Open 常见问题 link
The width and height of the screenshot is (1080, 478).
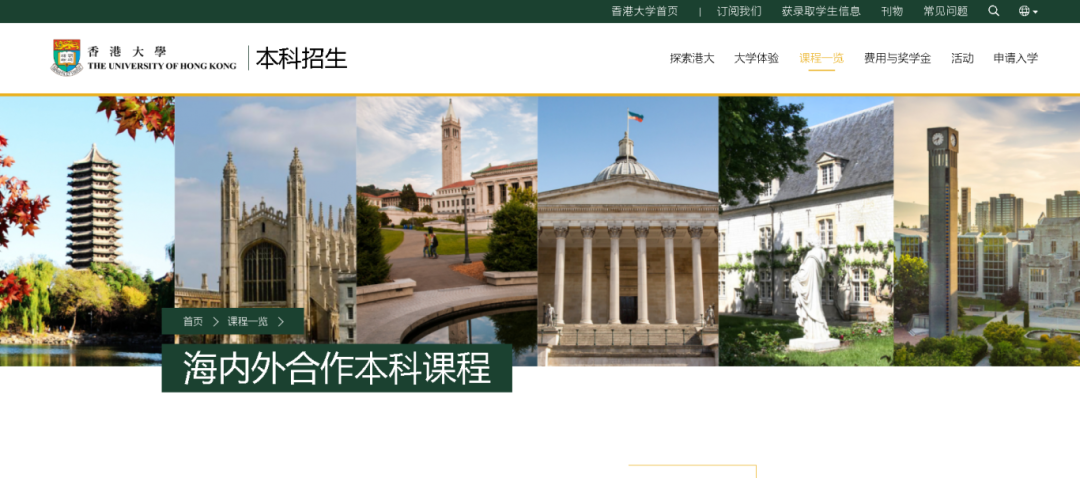(x=946, y=11)
